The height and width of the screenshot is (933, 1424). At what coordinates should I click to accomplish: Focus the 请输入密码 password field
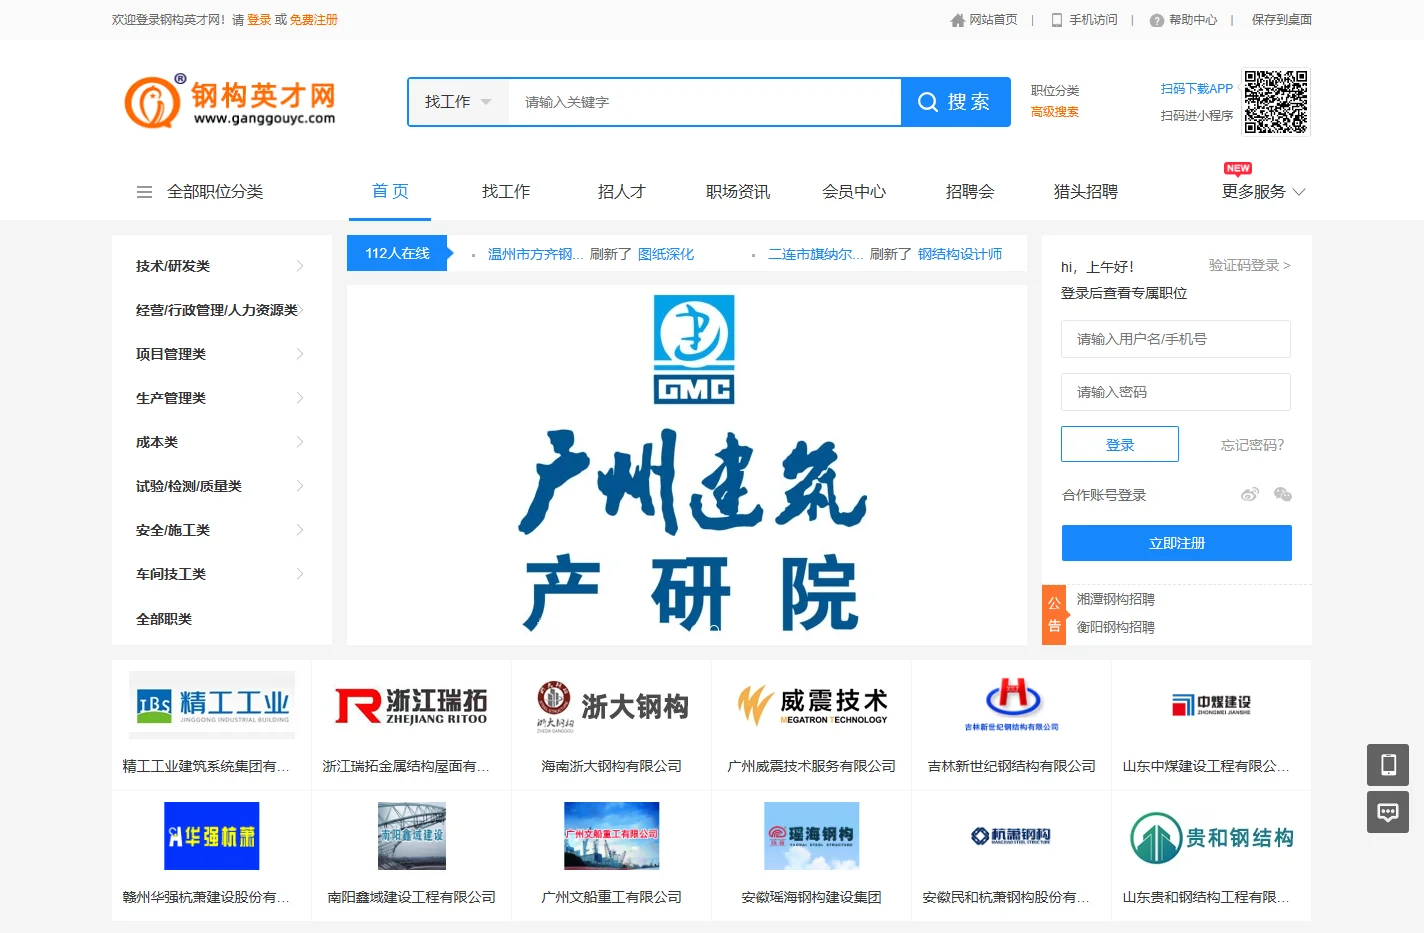point(1176,392)
